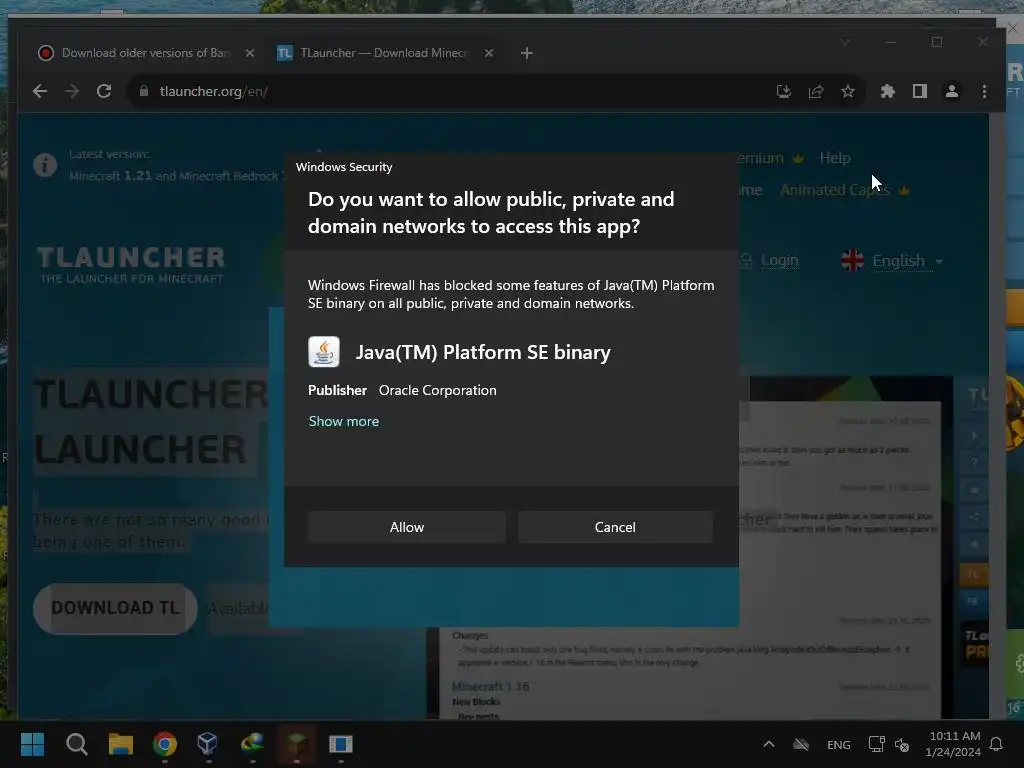Viewport: 1024px width, 768px height.
Task: Click the install app icon in address bar
Action: pyautogui.click(x=784, y=91)
